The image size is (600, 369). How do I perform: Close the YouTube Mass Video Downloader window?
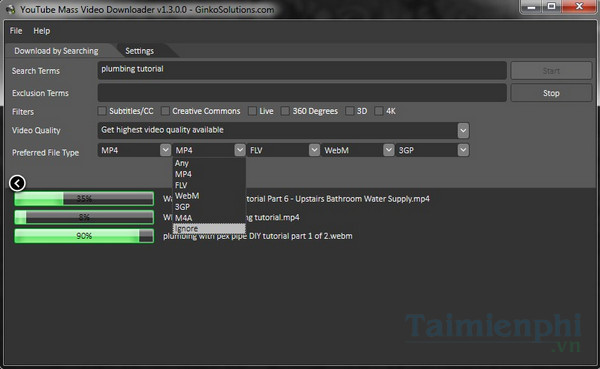(579, 7)
